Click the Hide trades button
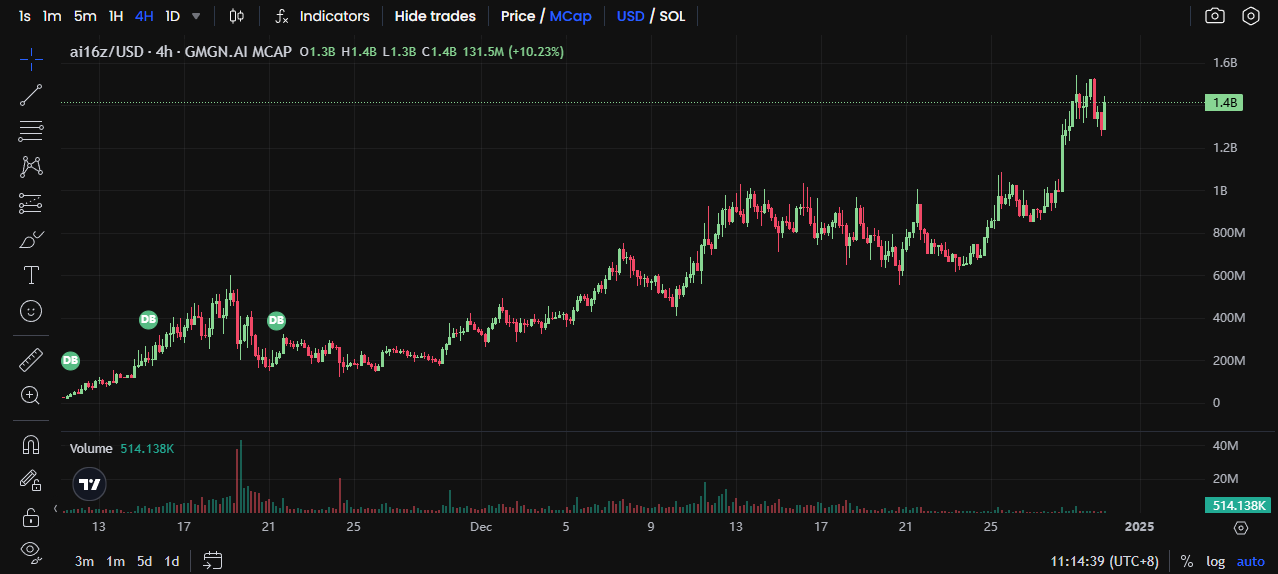Screen dimensions: 1278x574 (x=435, y=16)
